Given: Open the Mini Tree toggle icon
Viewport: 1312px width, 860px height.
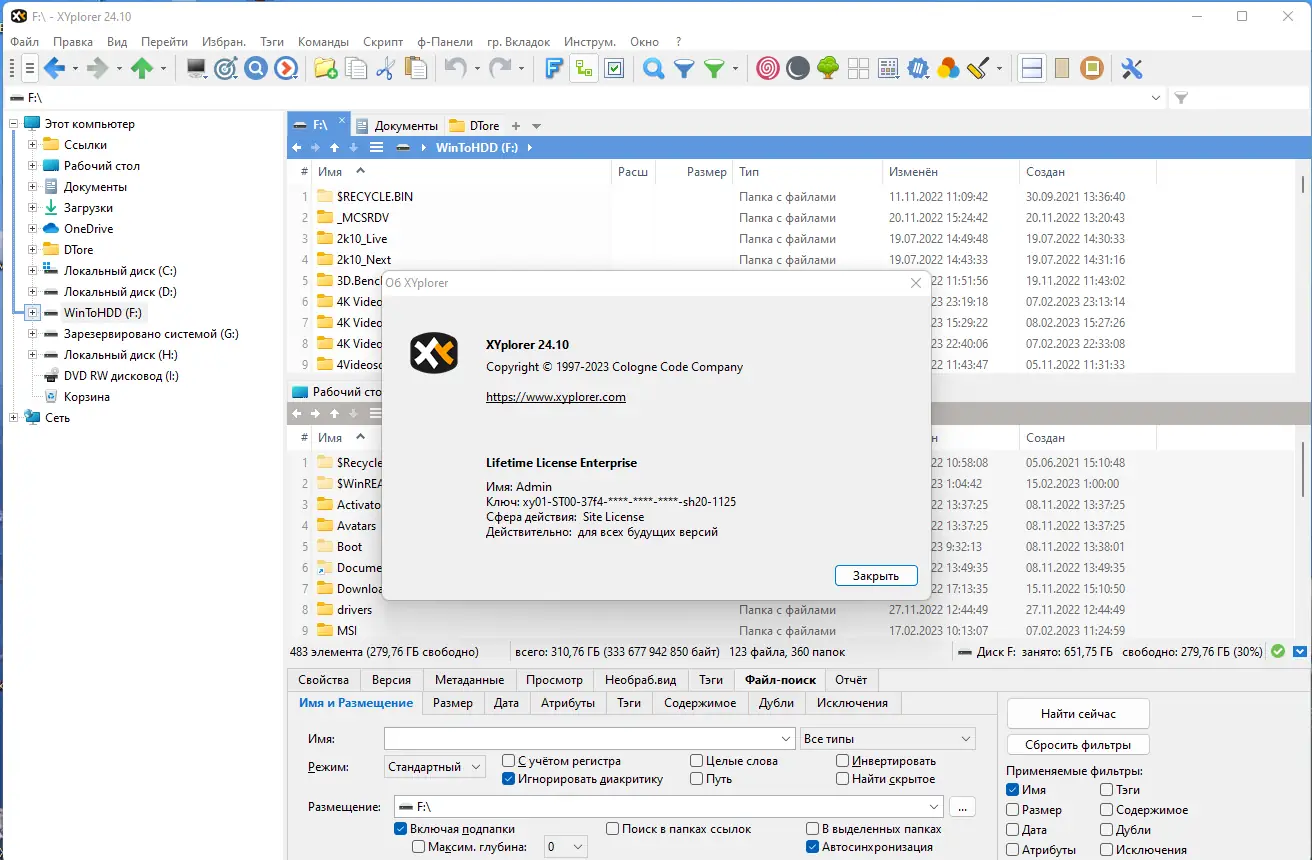Looking at the screenshot, I should [x=583, y=68].
